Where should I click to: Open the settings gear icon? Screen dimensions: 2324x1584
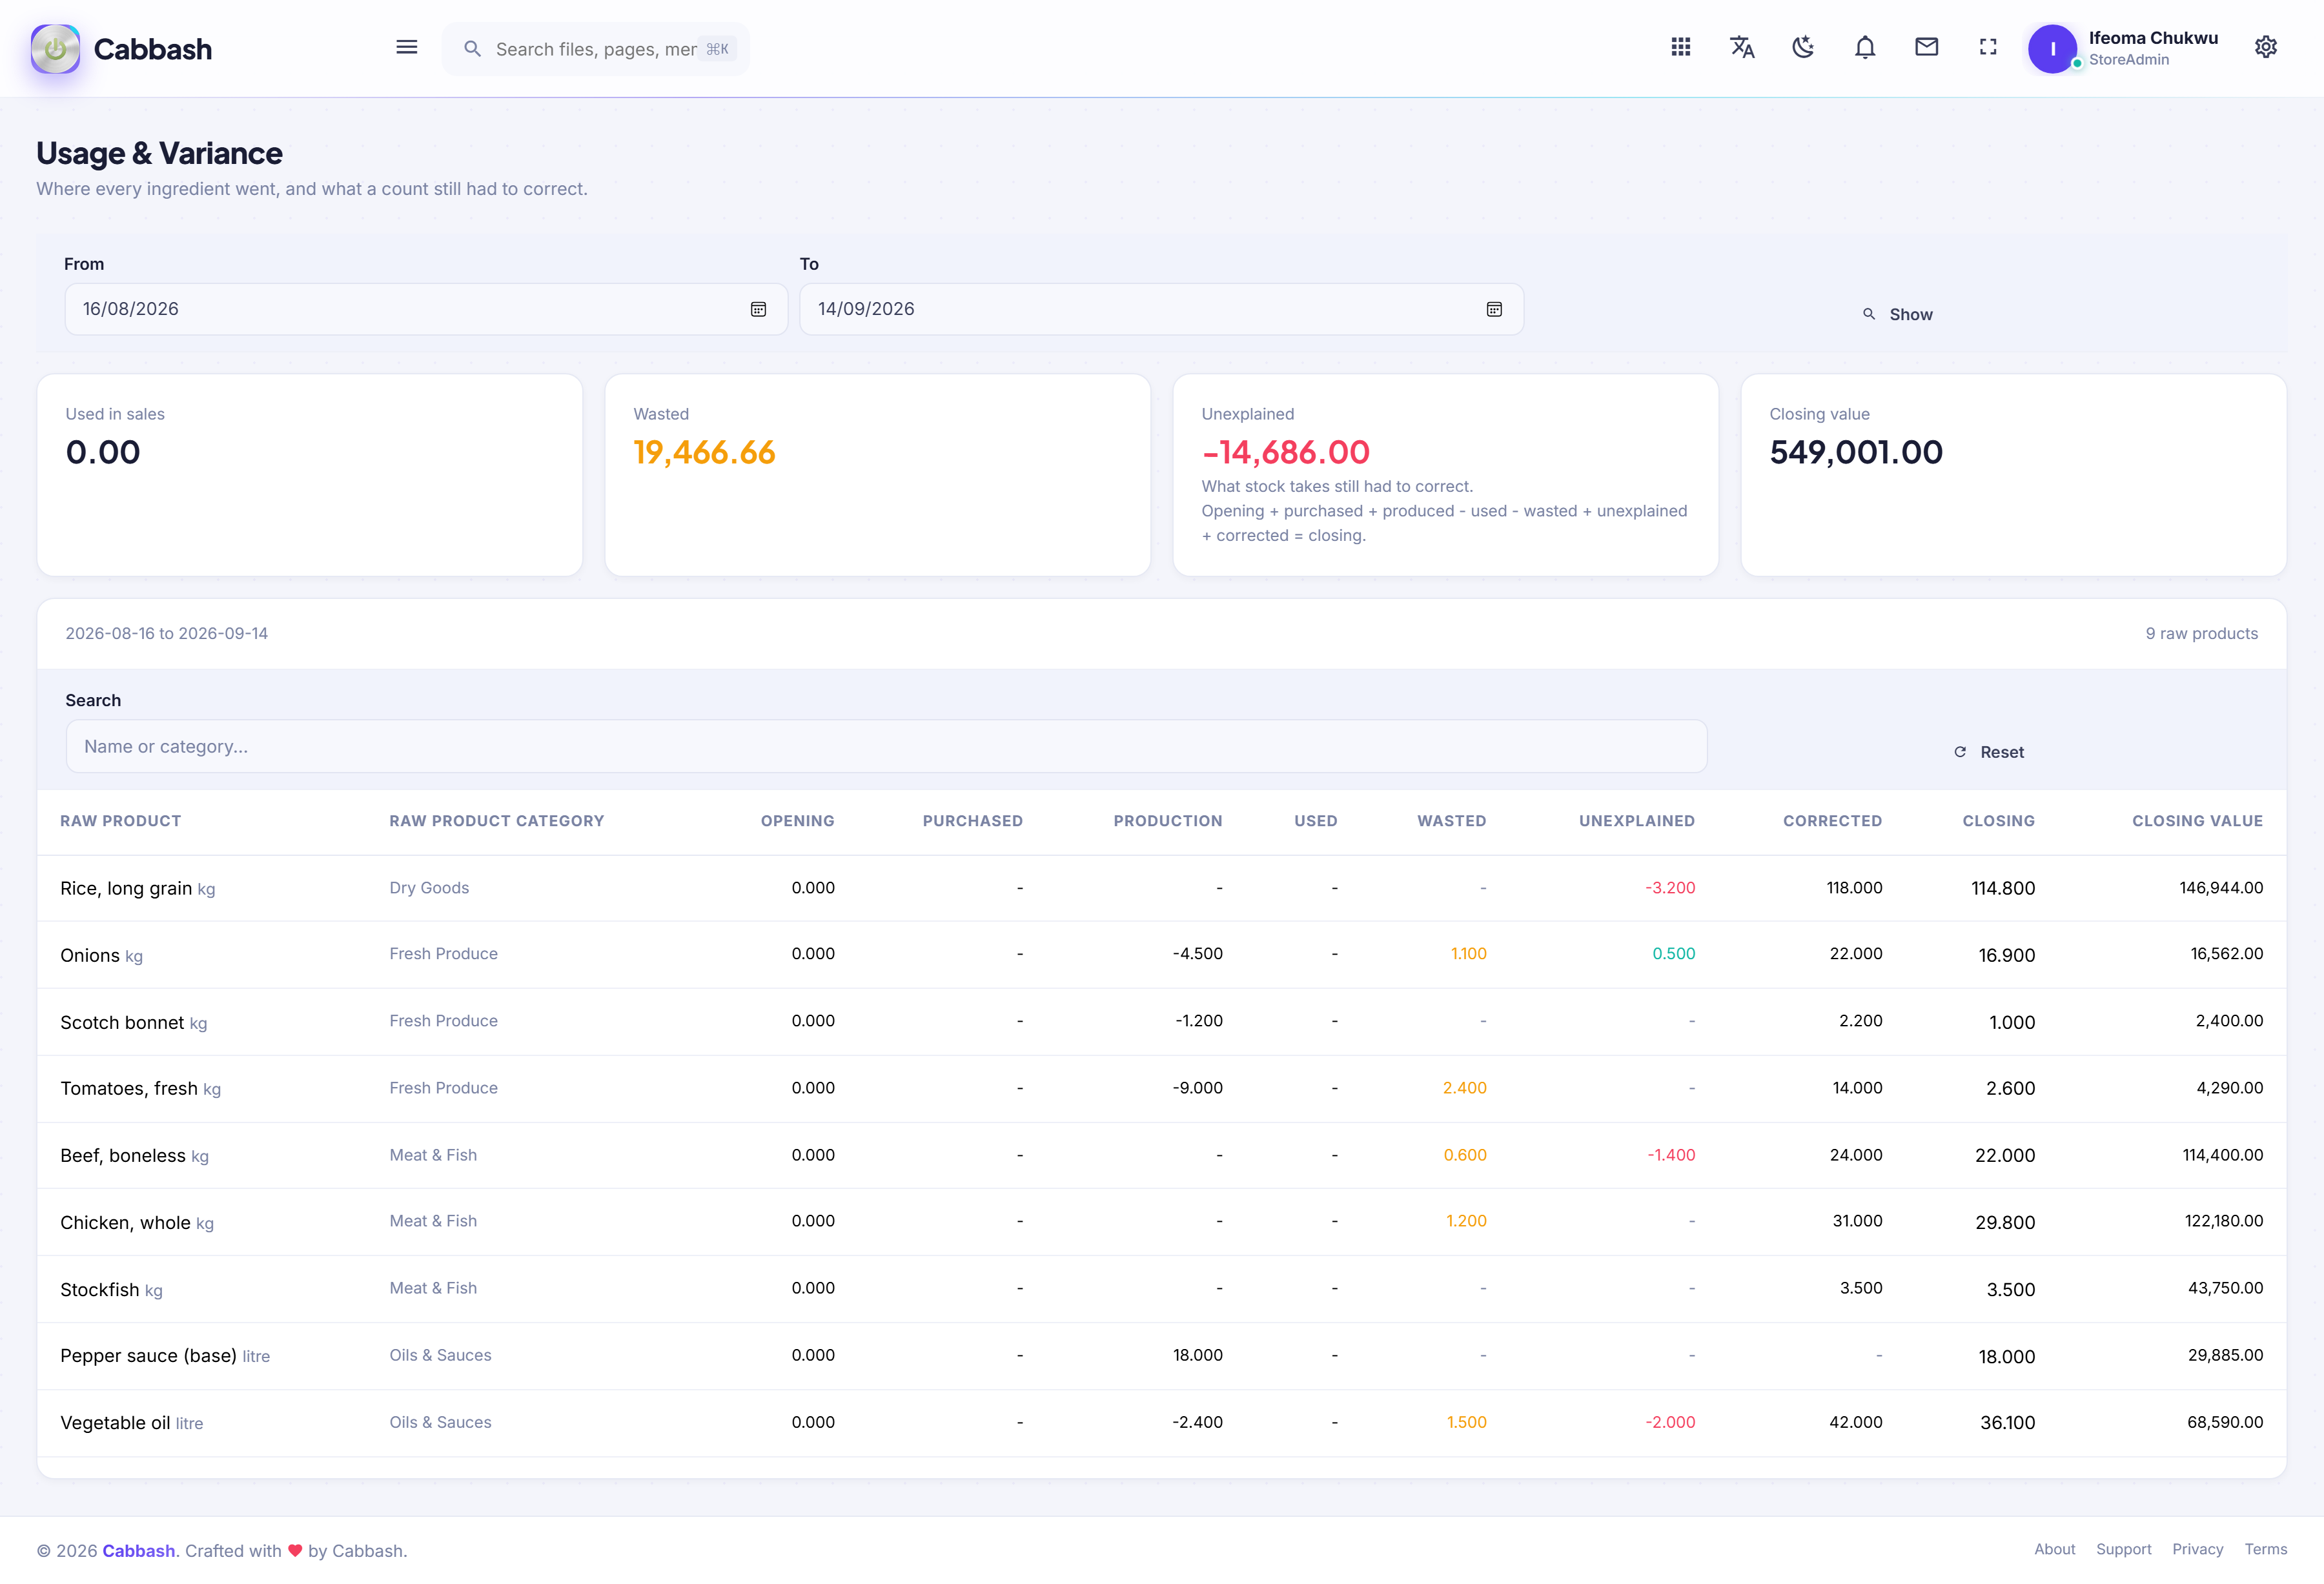[2266, 47]
